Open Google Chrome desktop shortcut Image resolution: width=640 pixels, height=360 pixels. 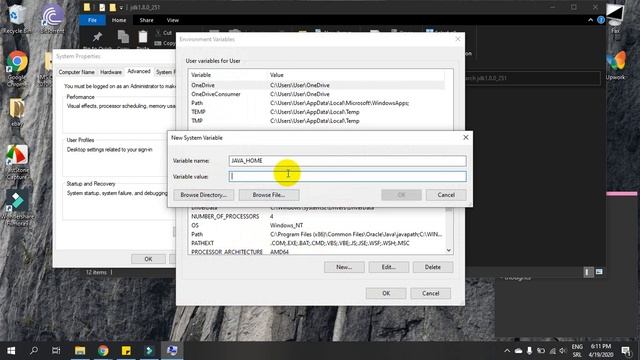pyautogui.click(x=17, y=69)
